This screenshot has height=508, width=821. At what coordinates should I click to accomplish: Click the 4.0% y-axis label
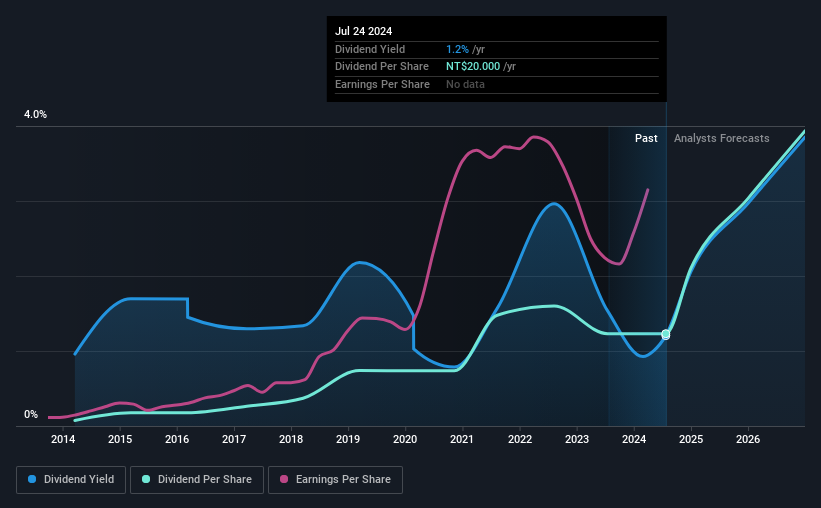pyautogui.click(x=35, y=114)
